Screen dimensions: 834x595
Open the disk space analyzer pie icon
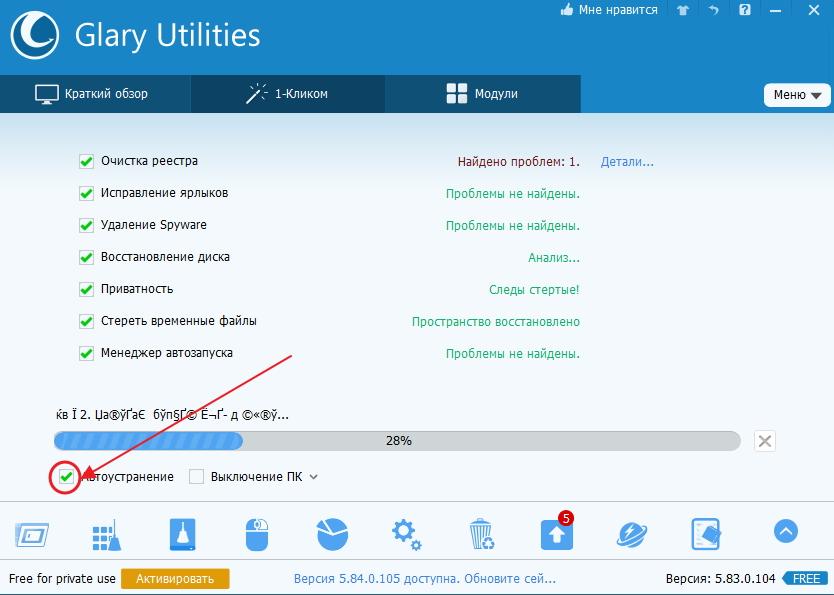tap(332, 534)
